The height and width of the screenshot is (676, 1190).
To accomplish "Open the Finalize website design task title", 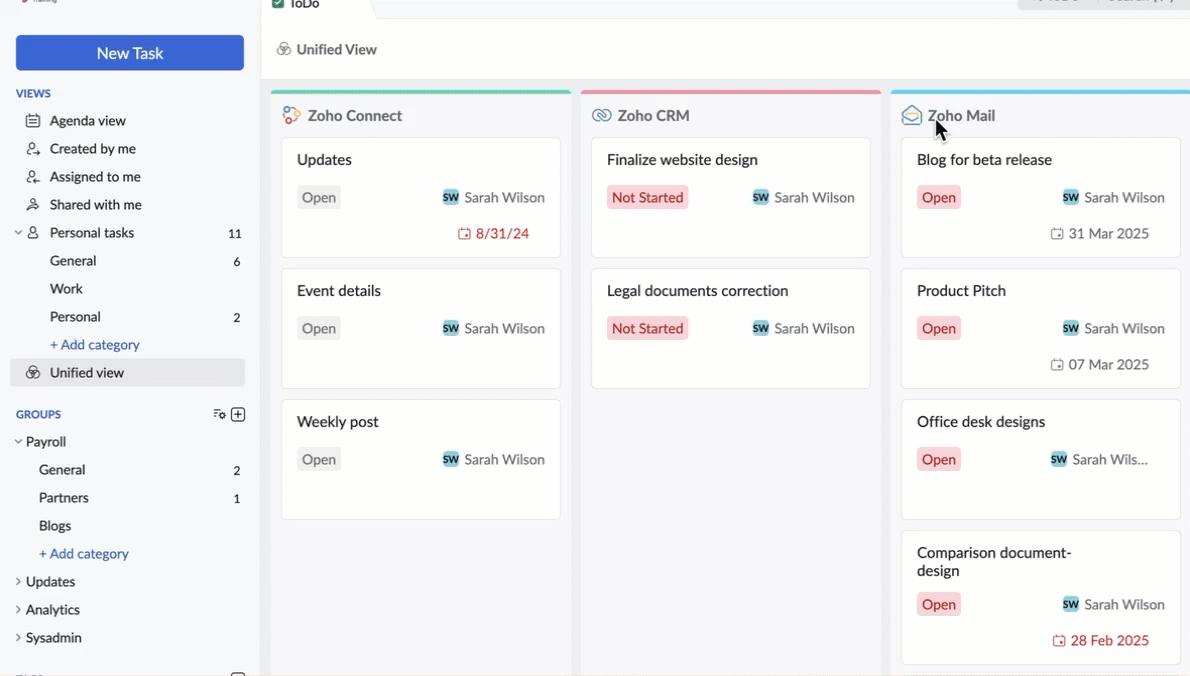I will [682, 160].
